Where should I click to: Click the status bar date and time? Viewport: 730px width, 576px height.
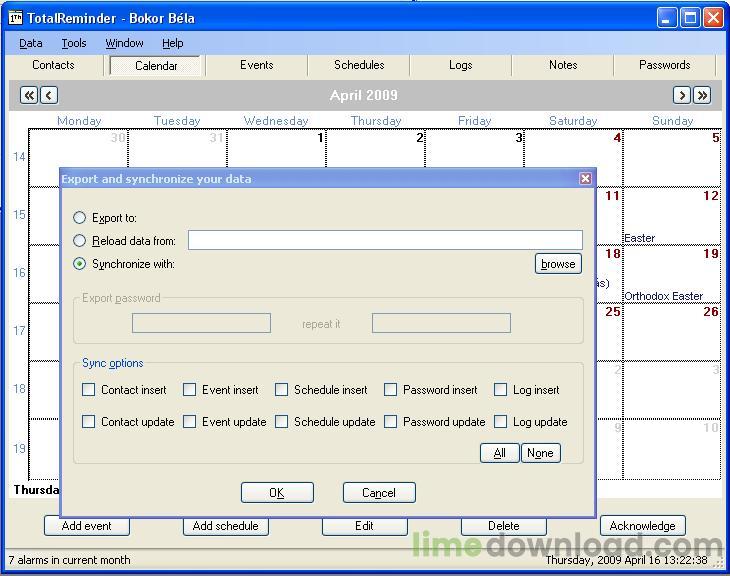626,560
